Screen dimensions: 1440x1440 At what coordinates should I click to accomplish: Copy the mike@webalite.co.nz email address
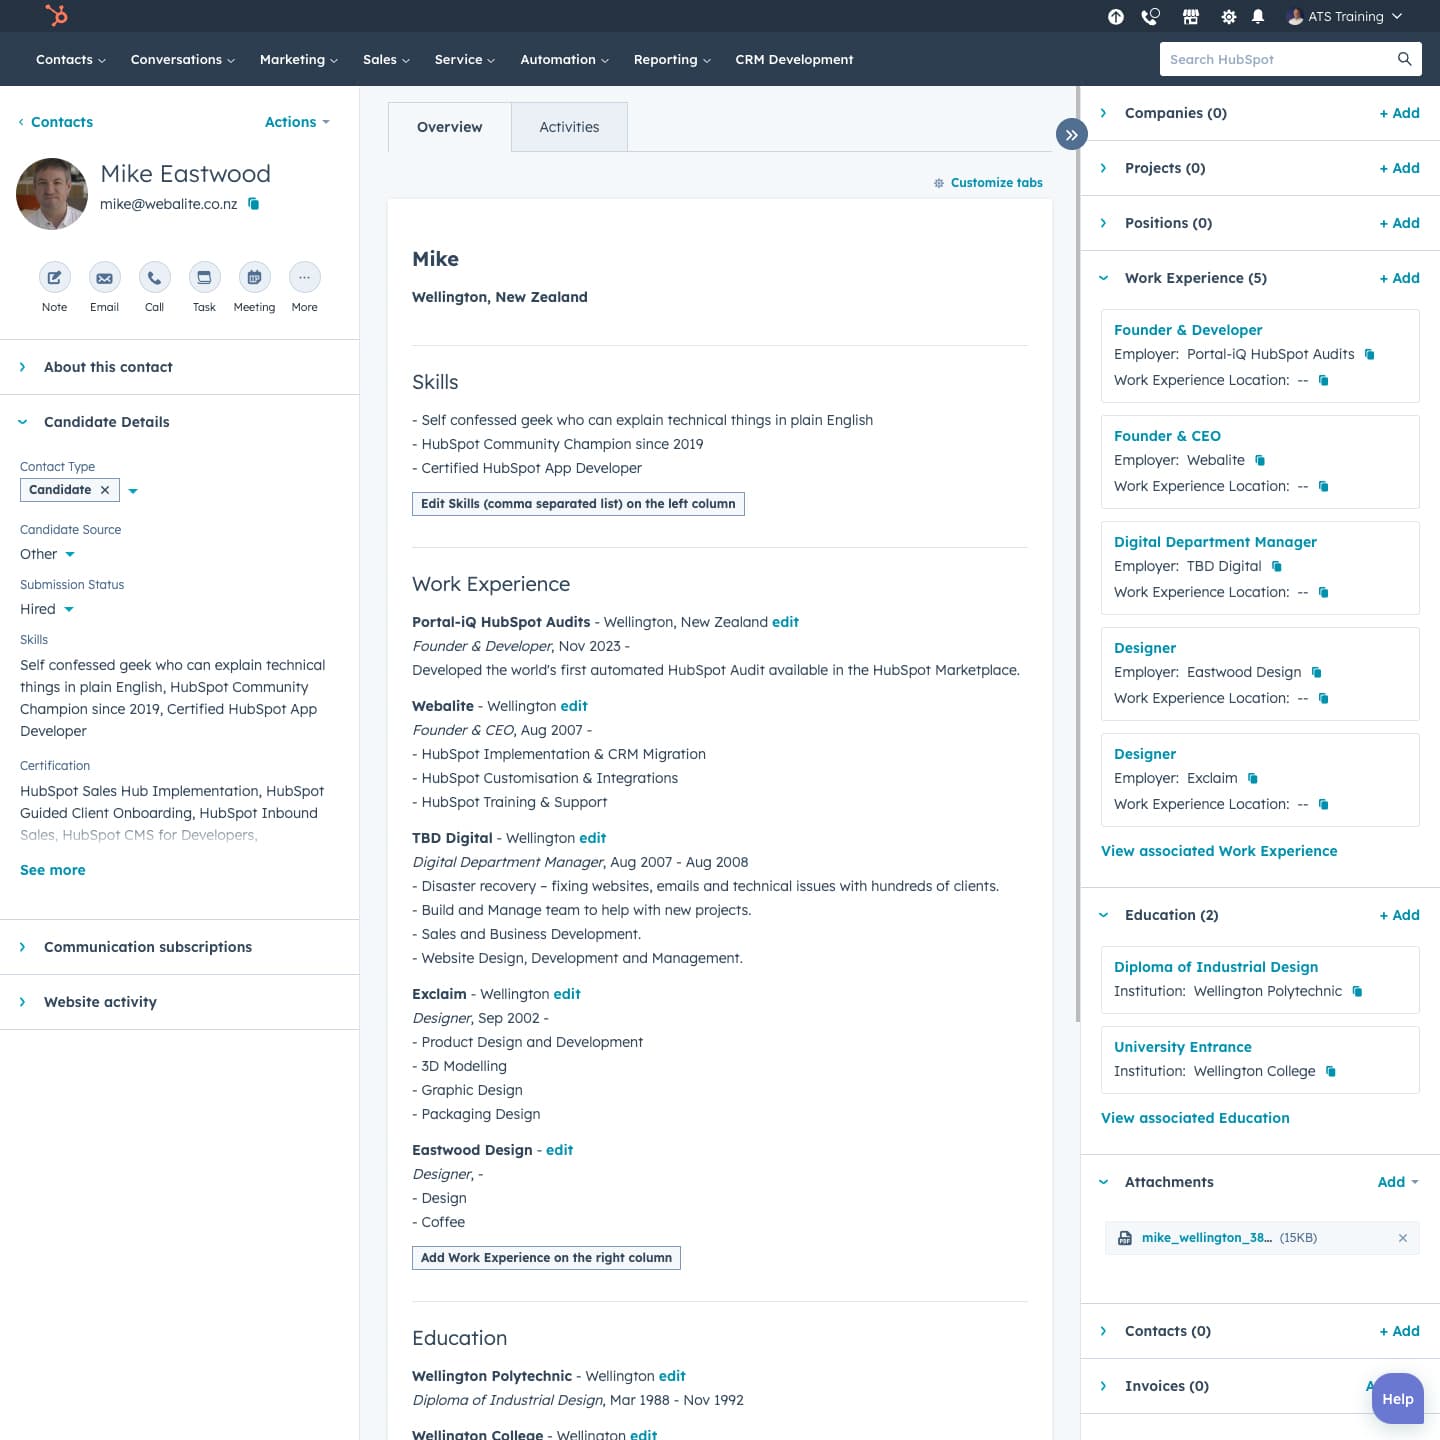click(254, 204)
